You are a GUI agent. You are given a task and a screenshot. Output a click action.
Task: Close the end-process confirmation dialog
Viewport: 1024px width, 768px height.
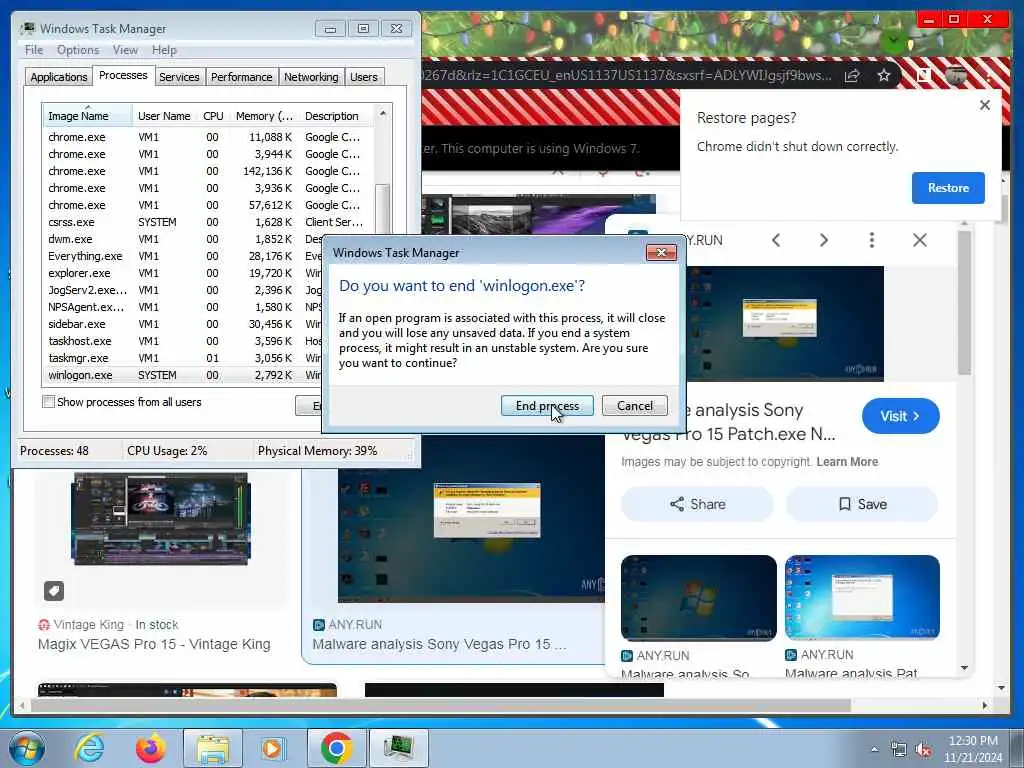661,253
